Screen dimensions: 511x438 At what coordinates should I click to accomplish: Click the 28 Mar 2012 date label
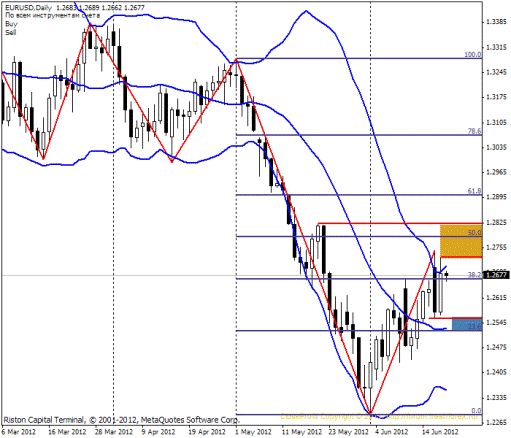point(114,432)
